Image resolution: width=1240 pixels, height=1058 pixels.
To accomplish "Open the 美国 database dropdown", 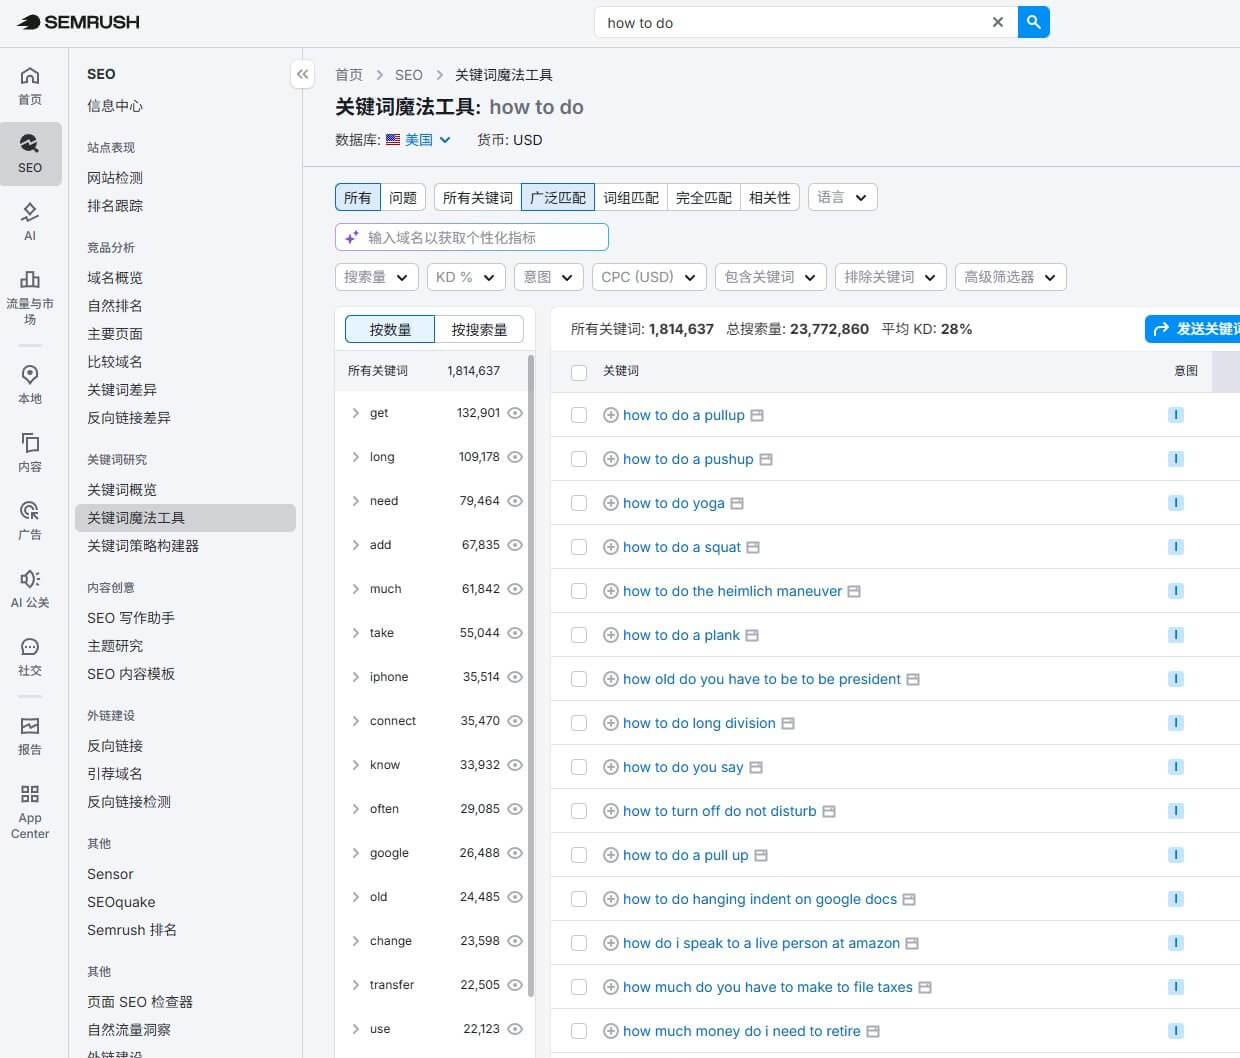I will [419, 140].
